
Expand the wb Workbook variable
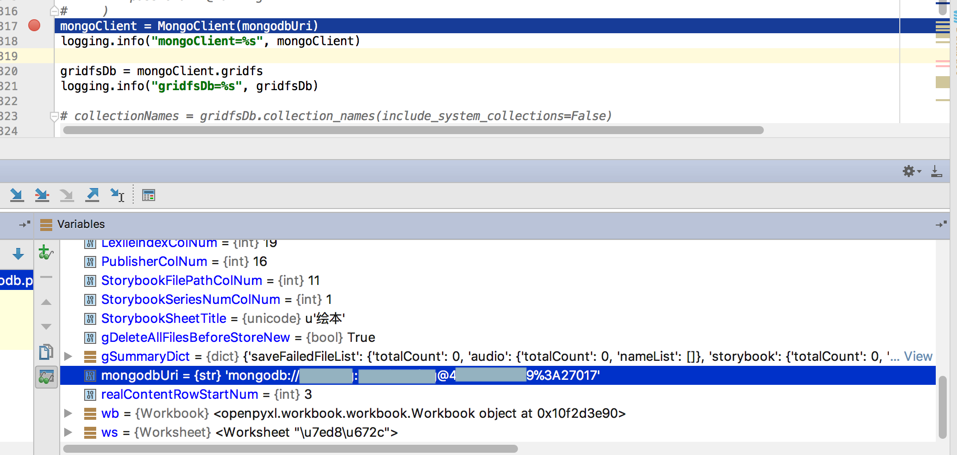[68, 413]
